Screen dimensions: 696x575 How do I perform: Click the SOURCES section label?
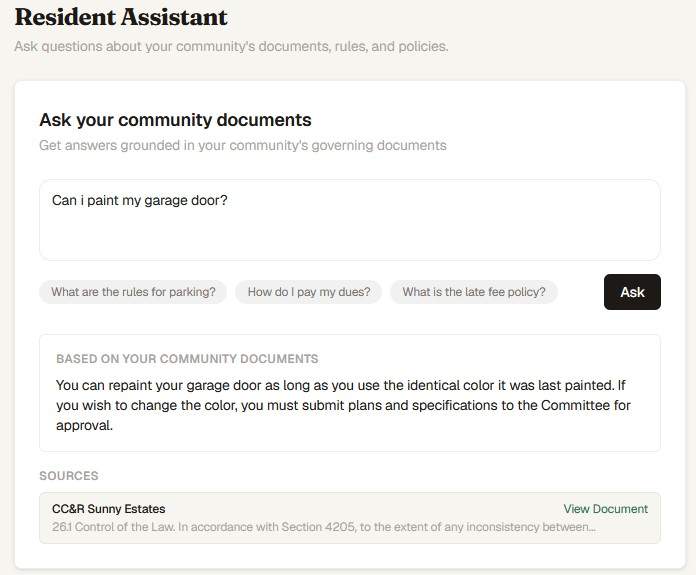click(69, 476)
